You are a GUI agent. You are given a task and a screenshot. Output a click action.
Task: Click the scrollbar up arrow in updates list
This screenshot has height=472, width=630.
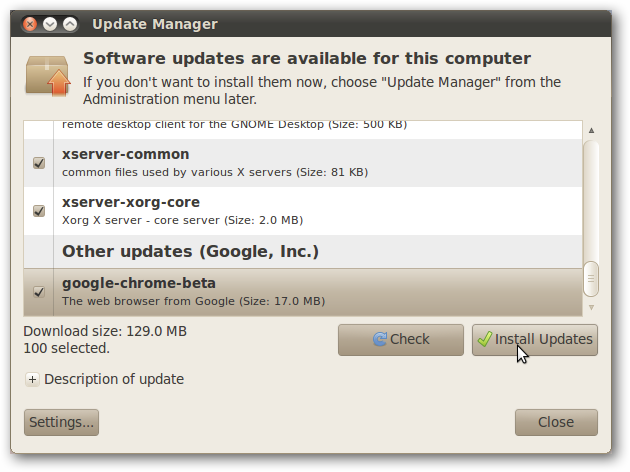click(x=591, y=130)
